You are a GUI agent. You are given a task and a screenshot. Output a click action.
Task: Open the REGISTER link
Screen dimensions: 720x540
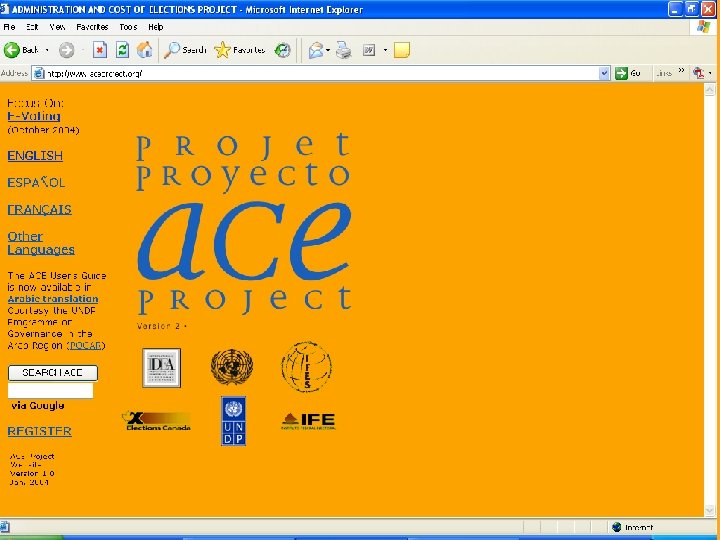[39, 431]
